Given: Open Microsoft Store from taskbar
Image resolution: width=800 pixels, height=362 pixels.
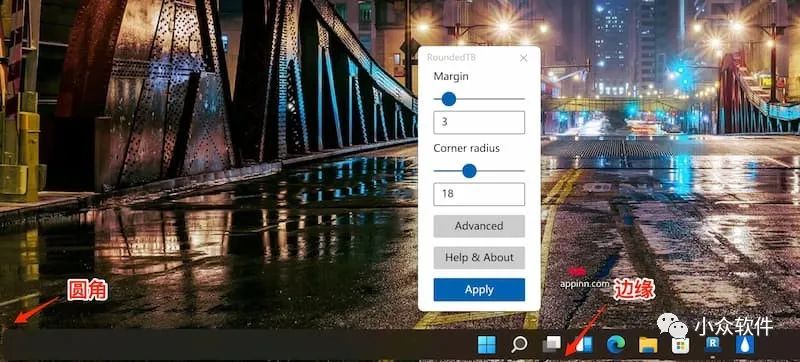Looking at the screenshot, I should 680,345.
